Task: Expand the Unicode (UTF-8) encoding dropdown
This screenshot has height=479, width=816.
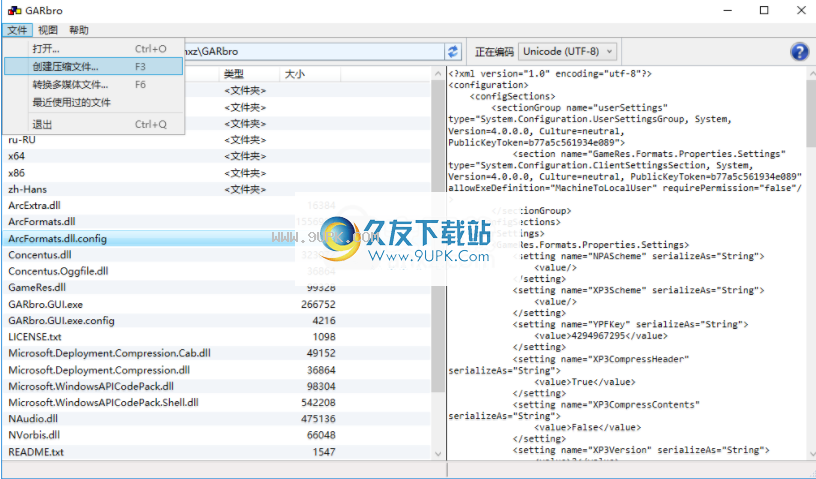Action: click(x=568, y=52)
